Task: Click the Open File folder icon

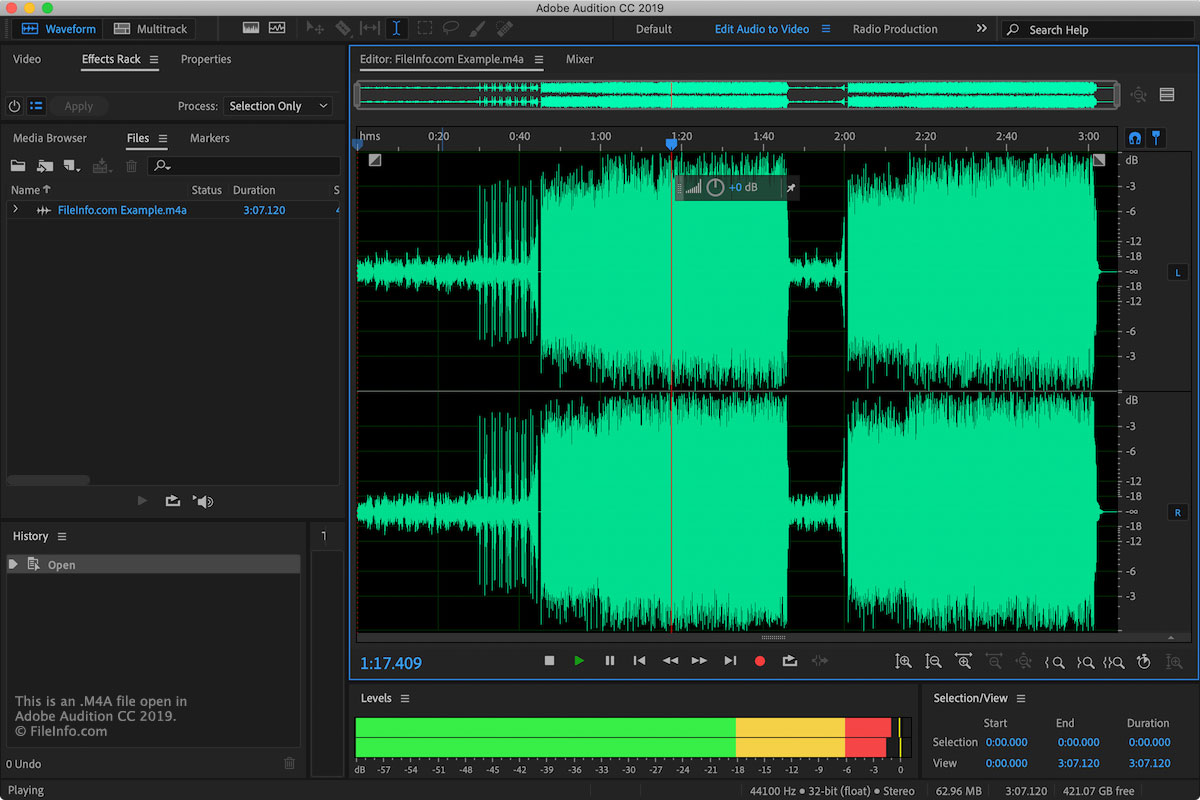Action: coord(18,166)
